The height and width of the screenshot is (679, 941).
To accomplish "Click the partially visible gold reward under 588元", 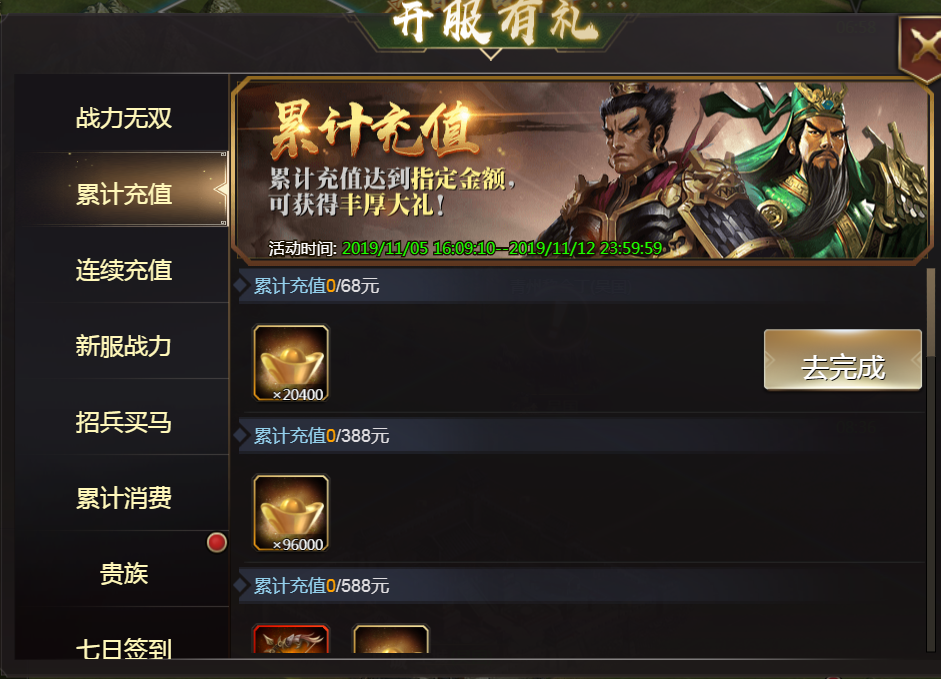I will 391,639.
